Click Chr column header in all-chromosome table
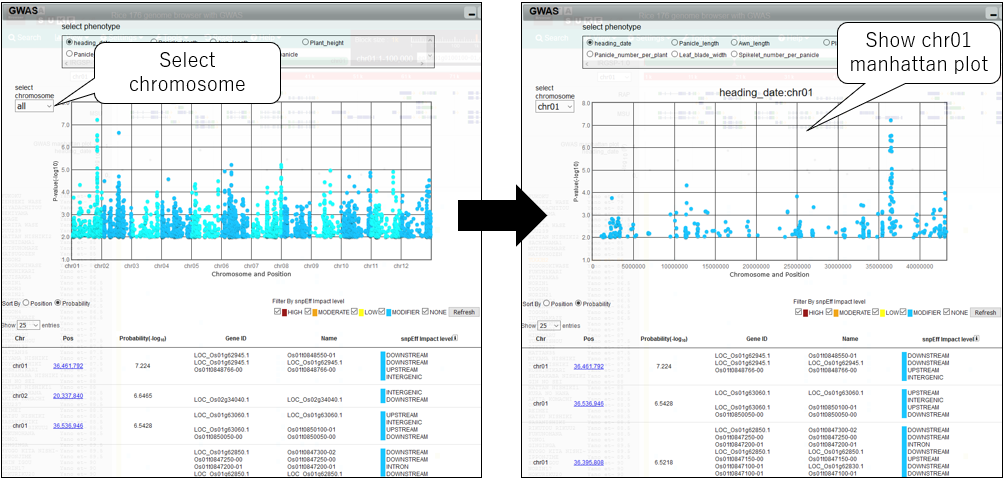The width and height of the screenshot is (1005, 480). pyautogui.click(x=20, y=338)
